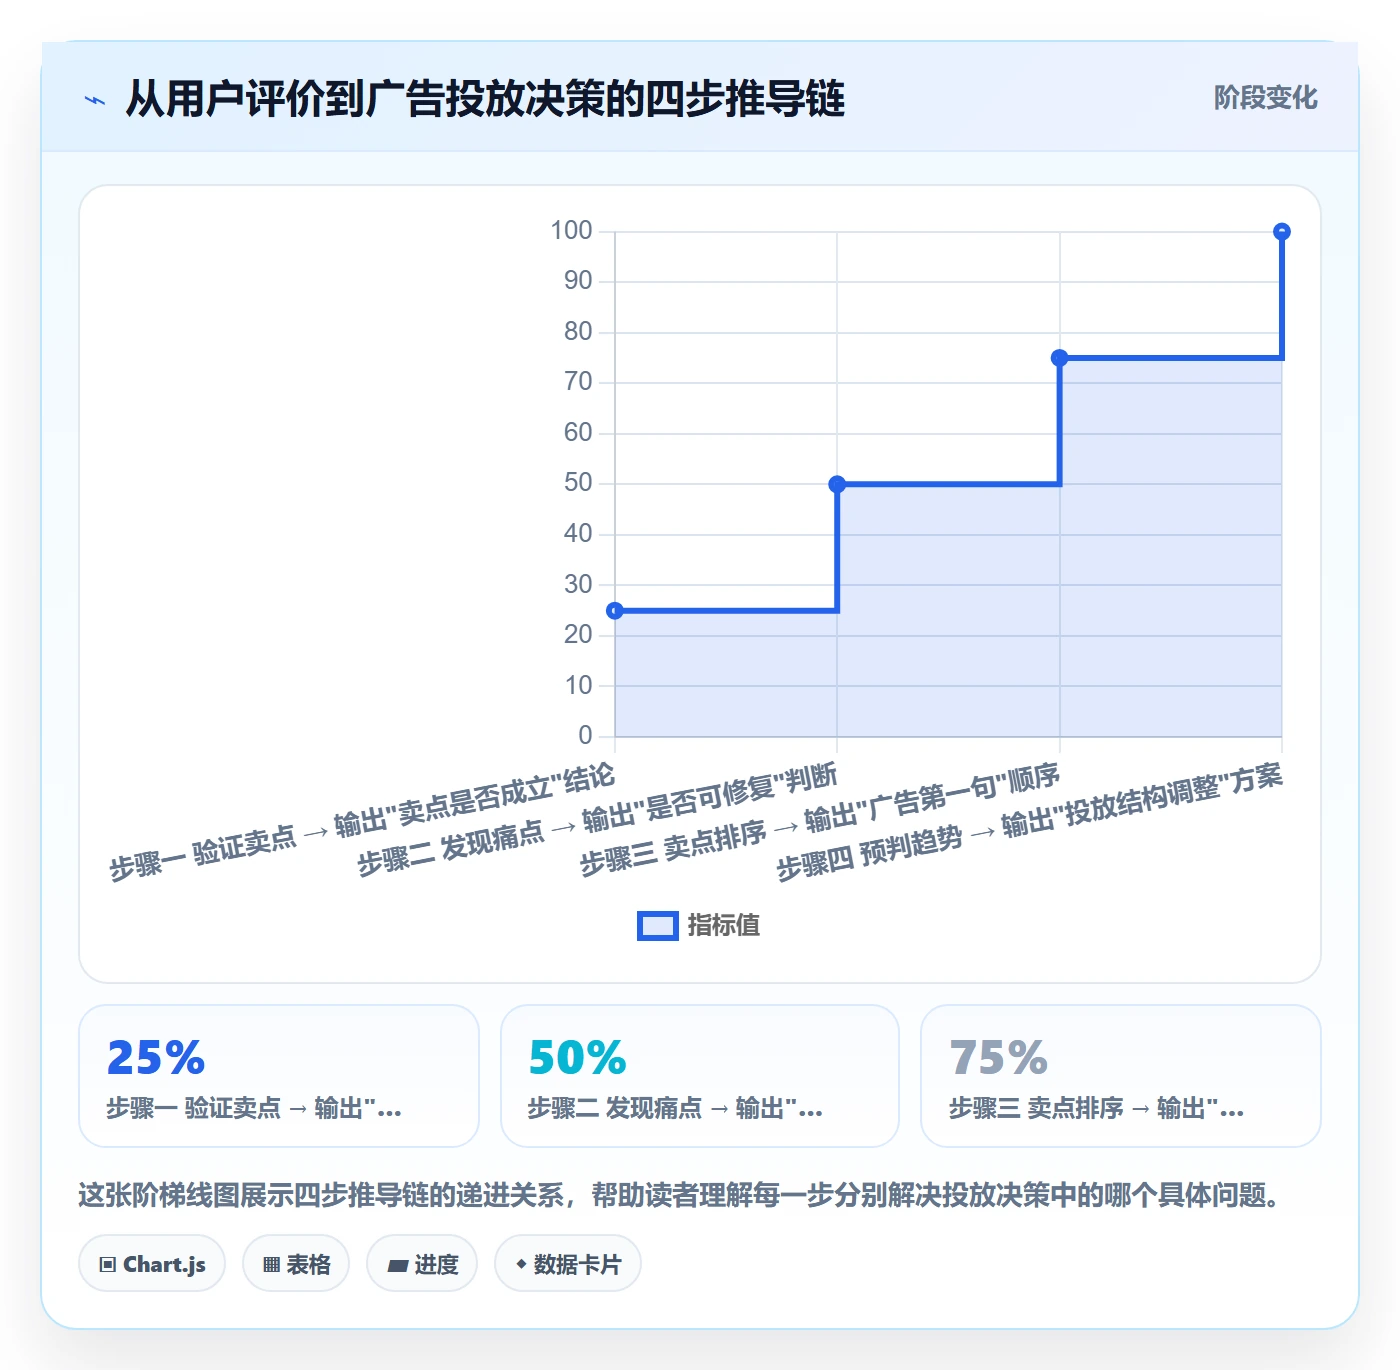Click the x-axis label 步骤二 发现痛点

[597, 819]
